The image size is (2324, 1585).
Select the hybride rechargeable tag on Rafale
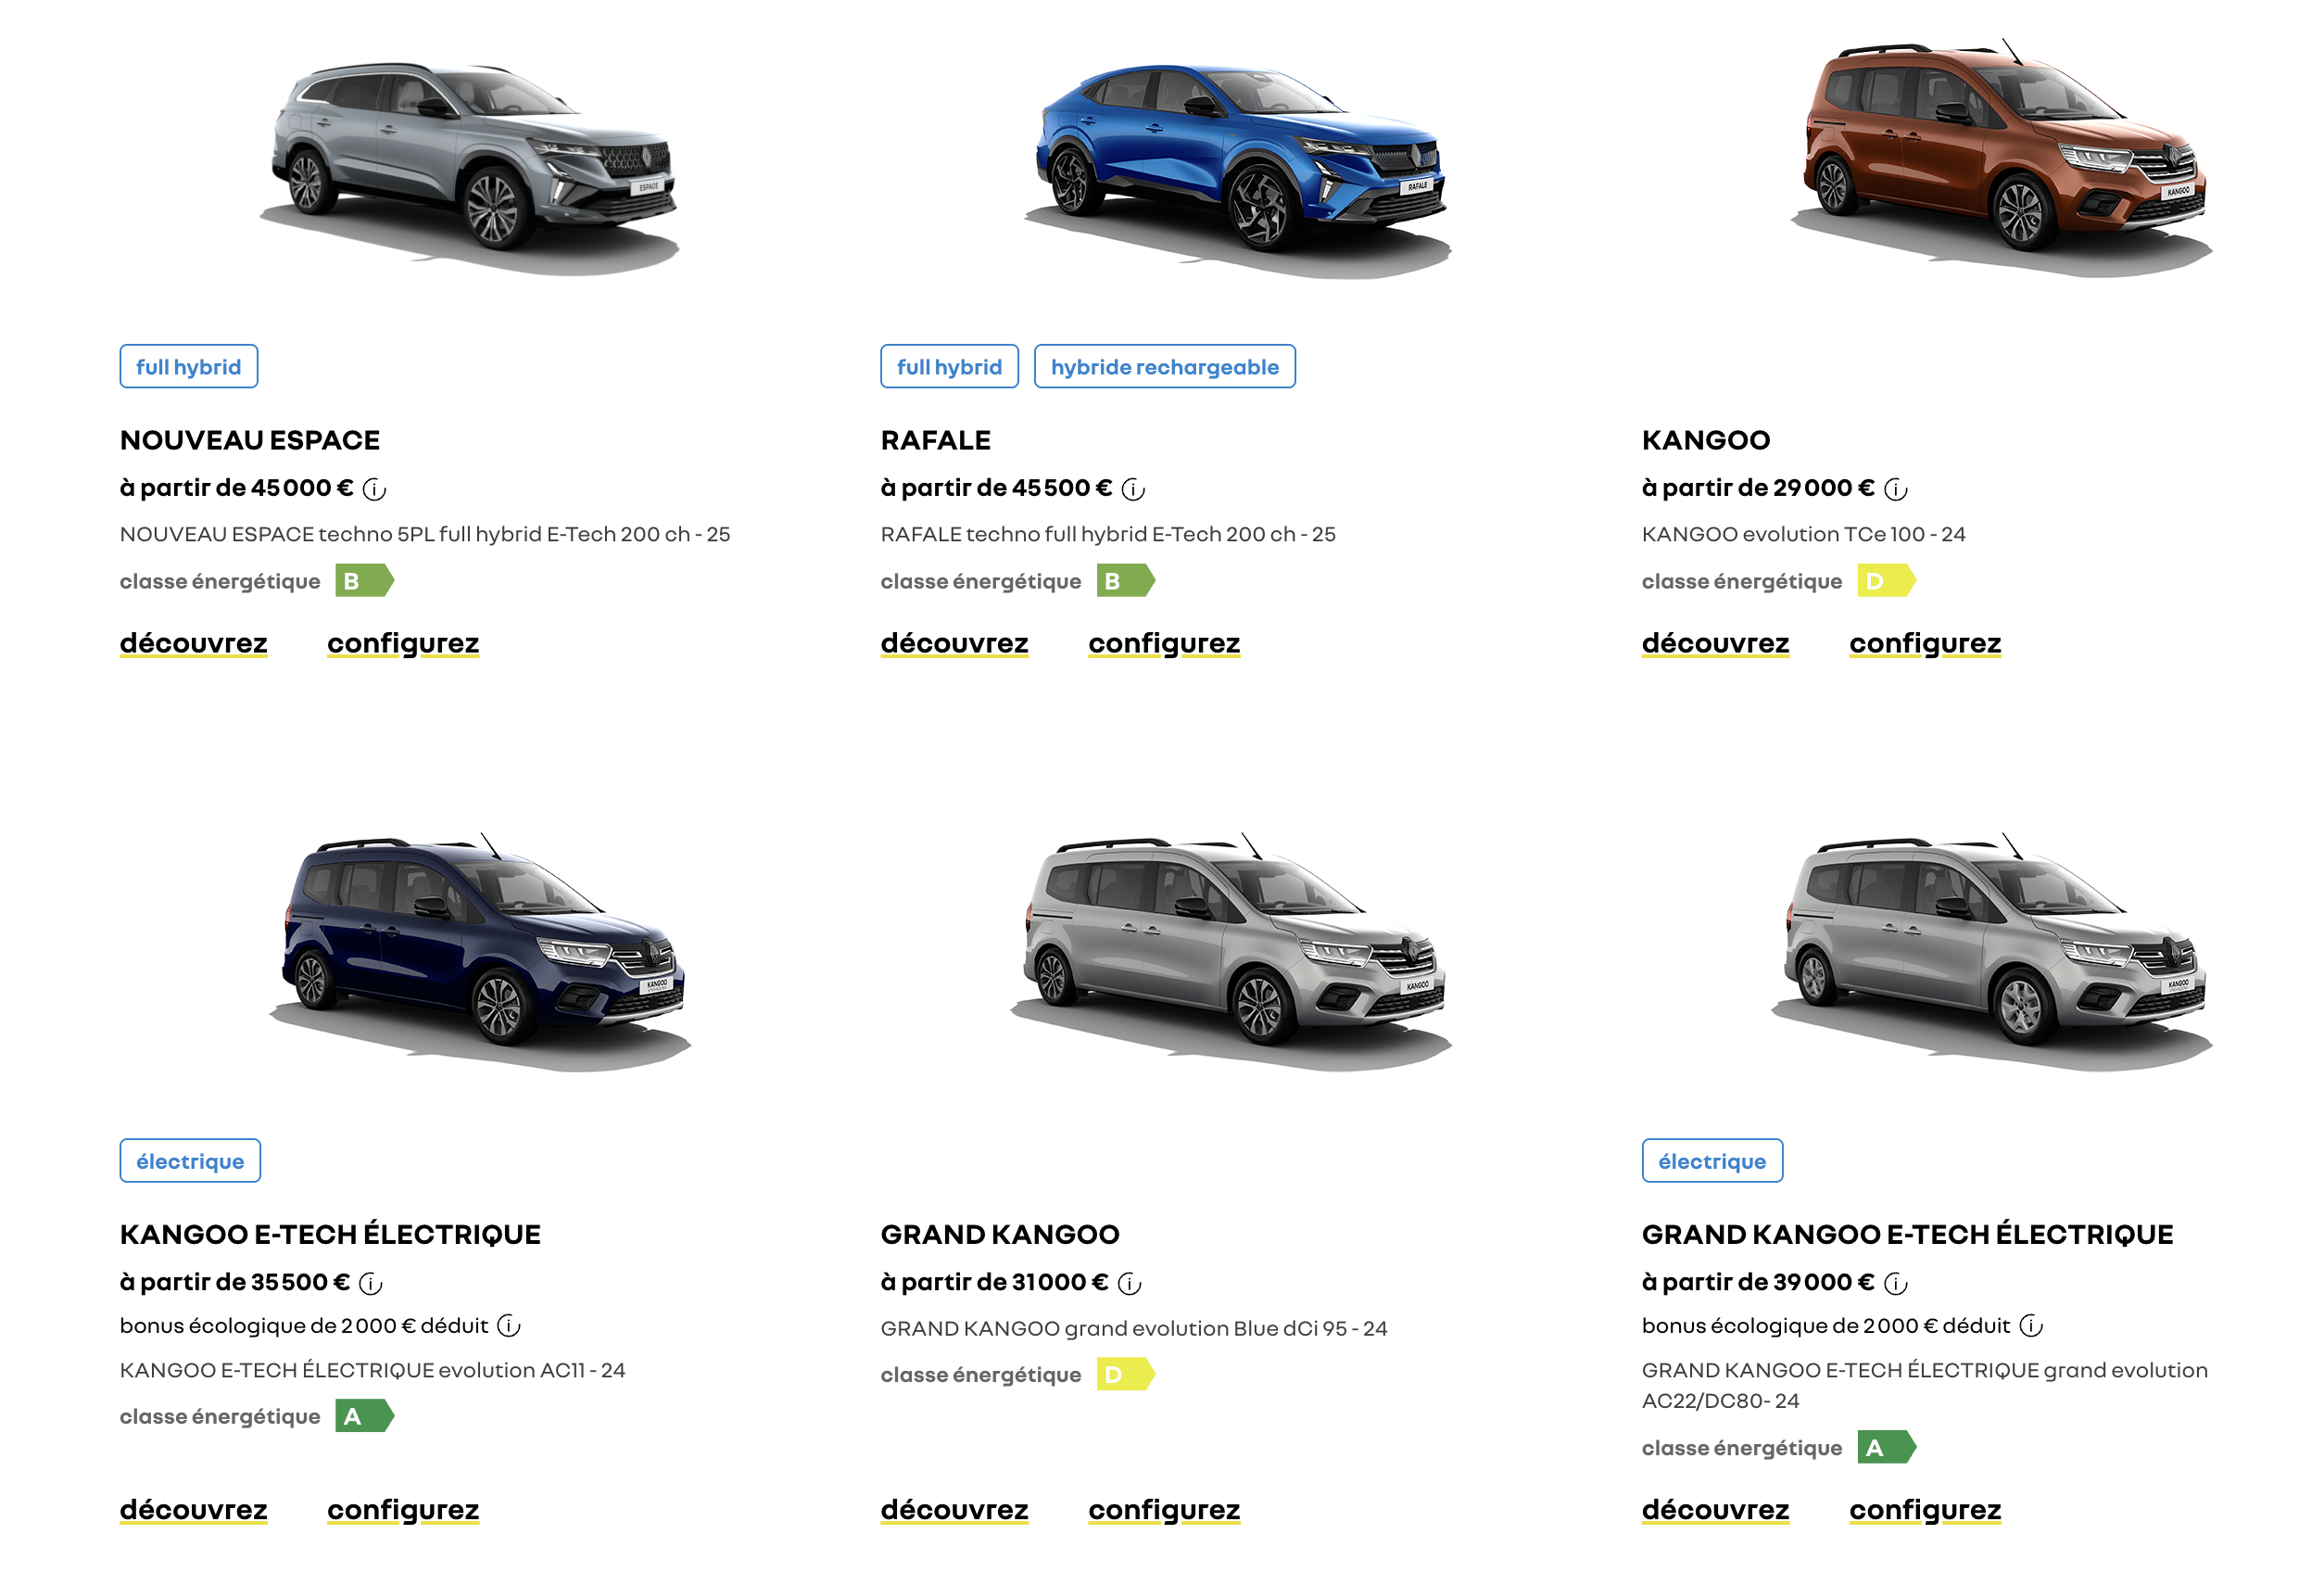coord(1165,366)
